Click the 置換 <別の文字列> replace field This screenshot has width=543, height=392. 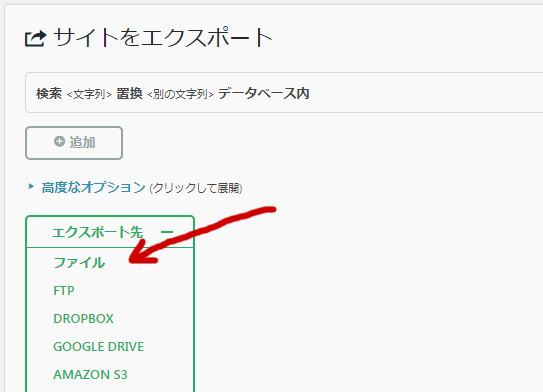tap(165, 93)
